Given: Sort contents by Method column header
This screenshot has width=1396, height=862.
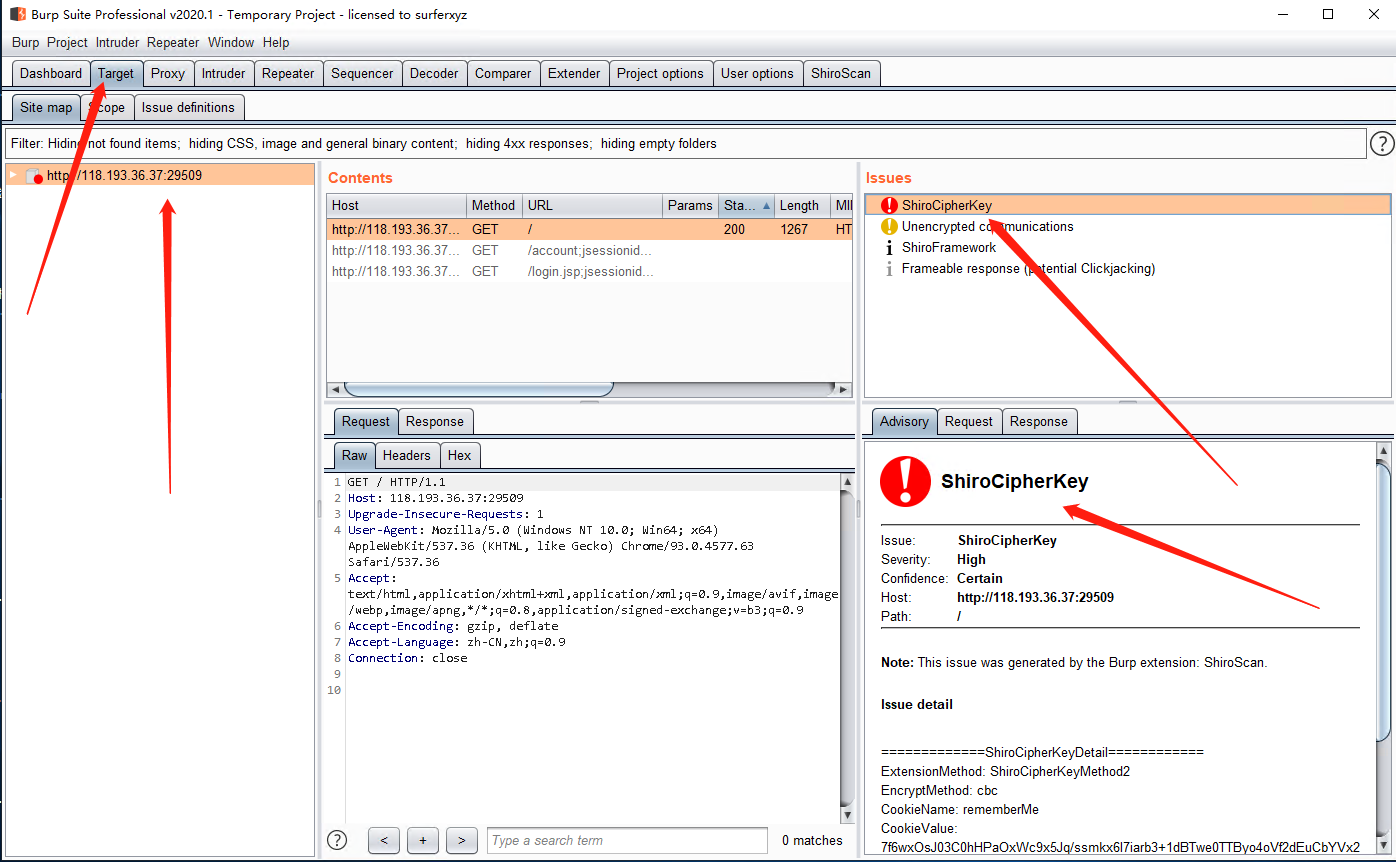Looking at the screenshot, I should tap(494, 205).
